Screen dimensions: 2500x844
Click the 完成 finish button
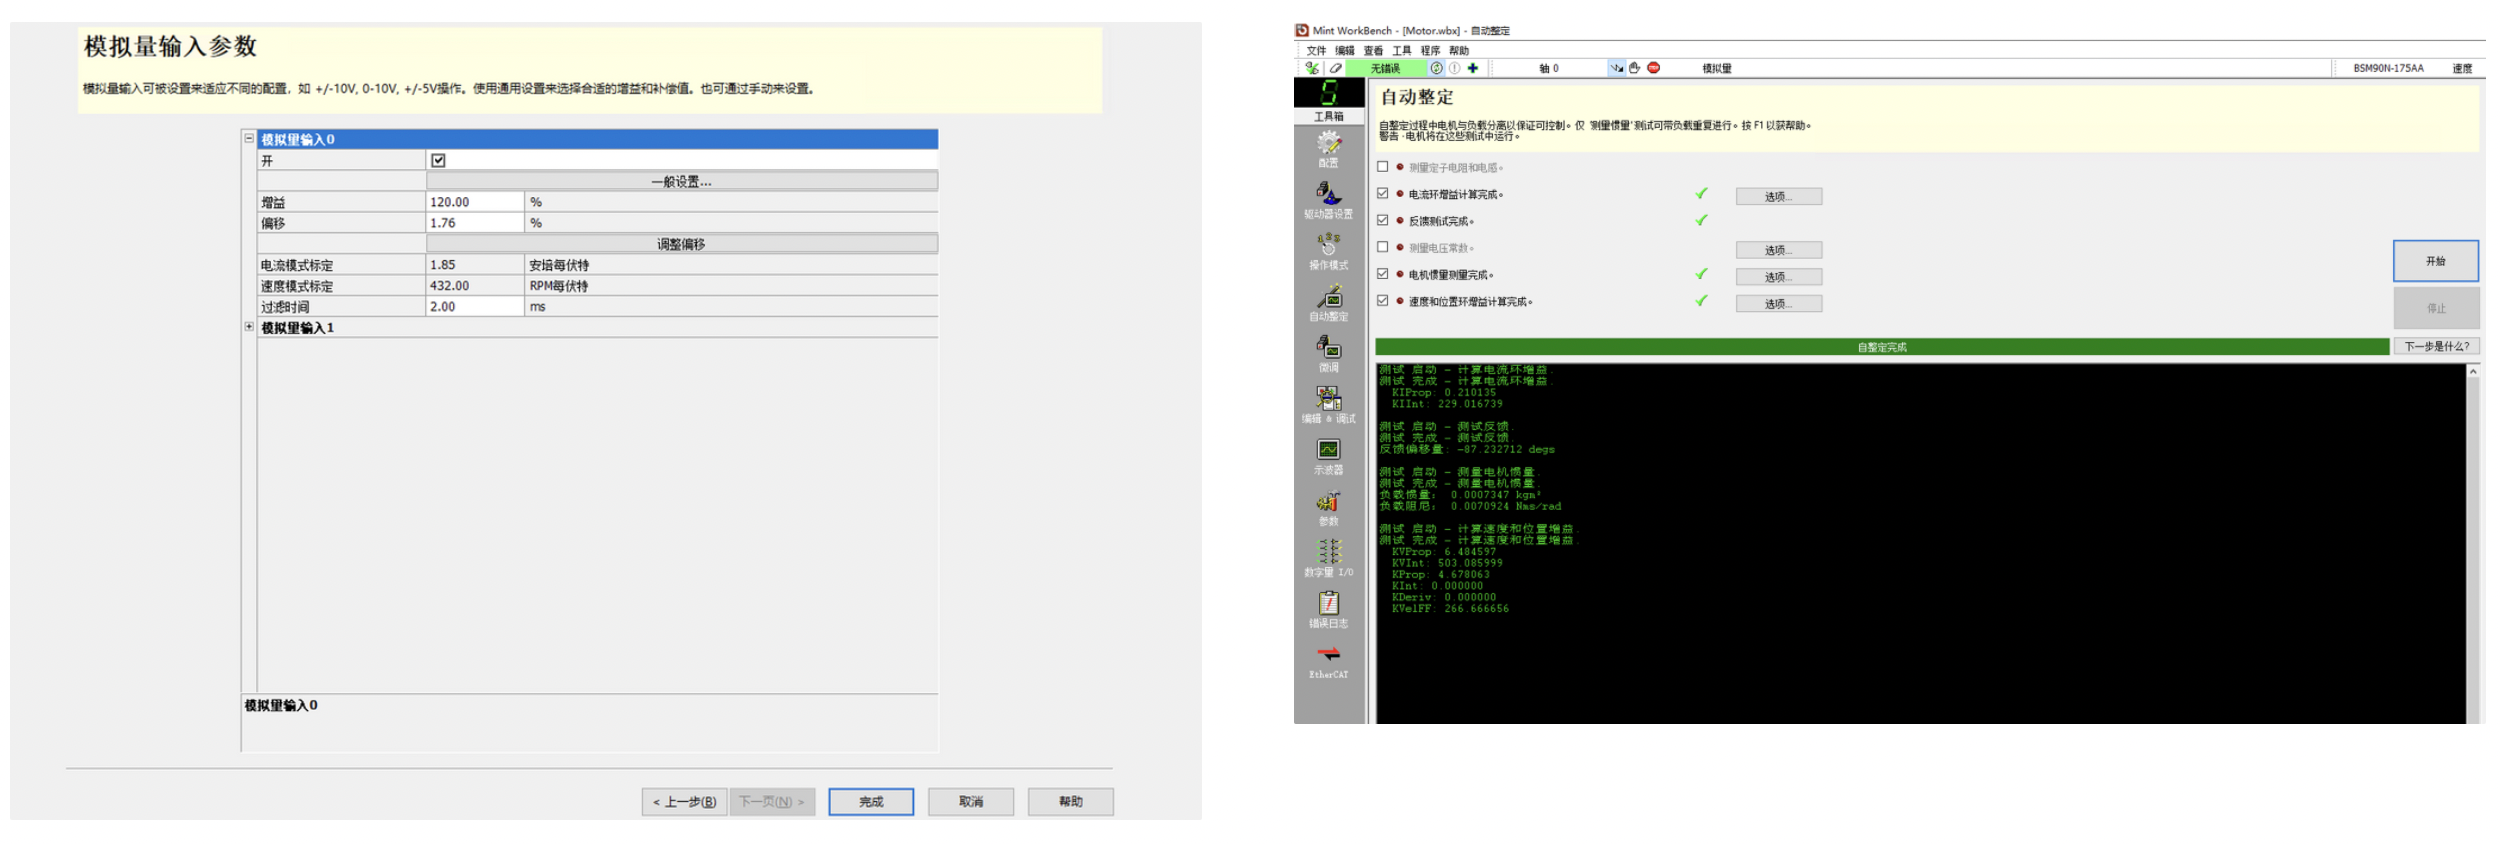[871, 802]
